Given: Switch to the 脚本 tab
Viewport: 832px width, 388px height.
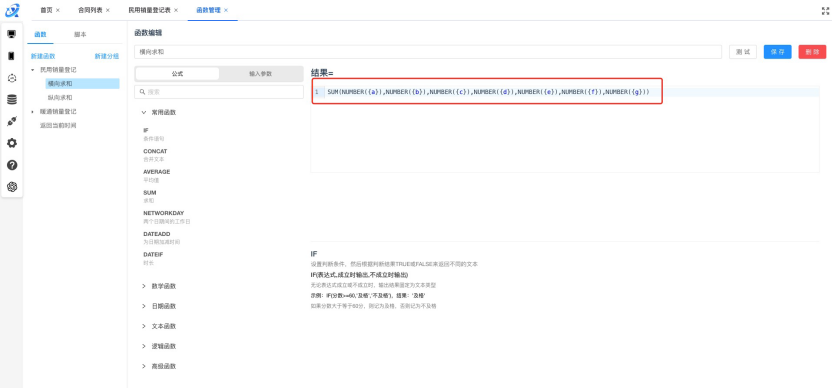Looking at the screenshot, I should click(80, 35).
